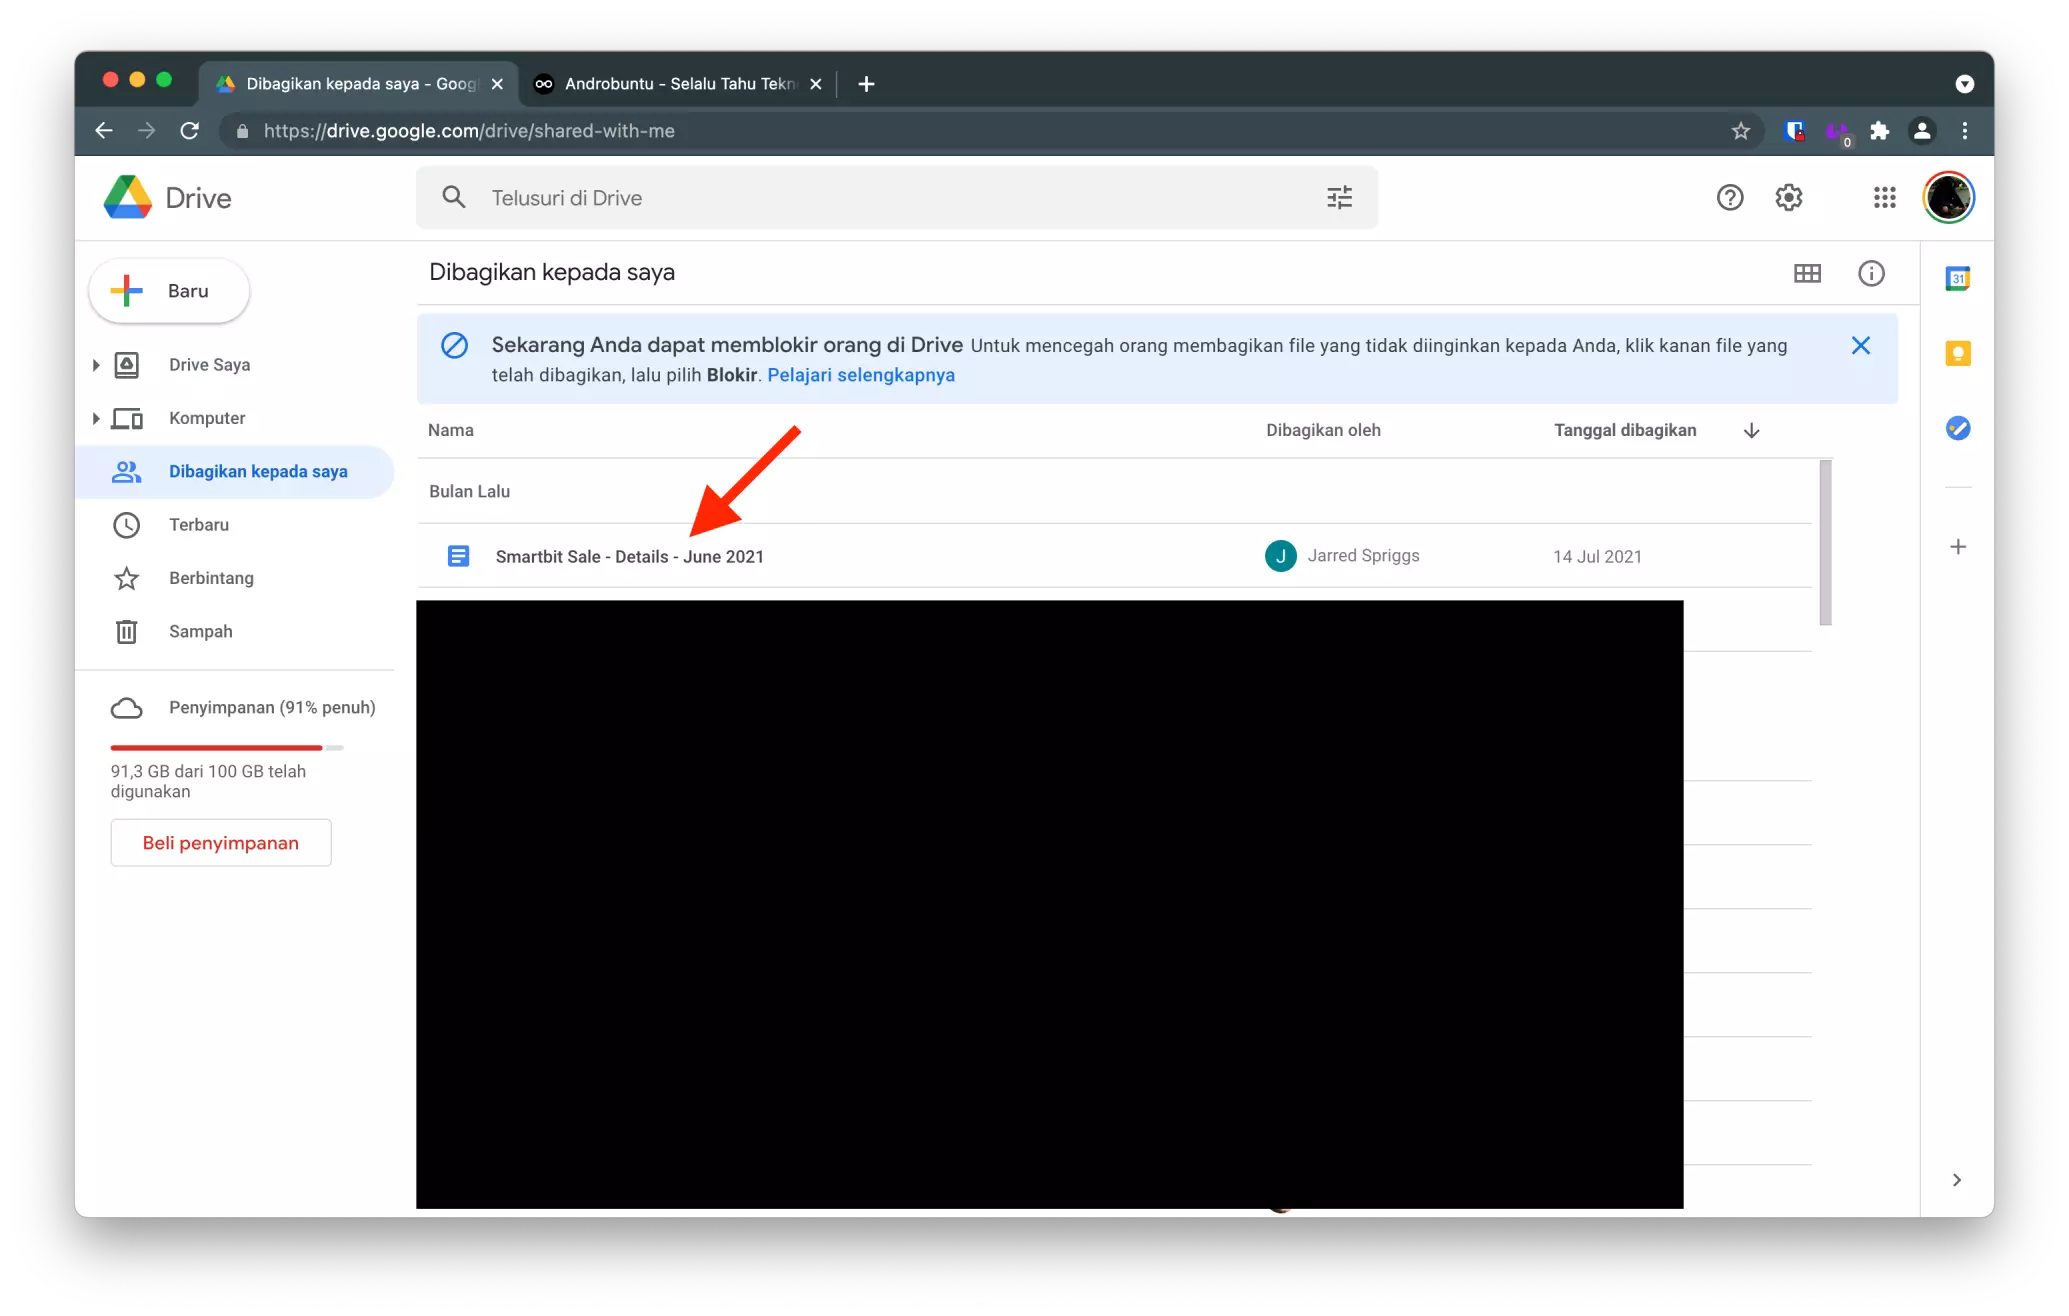2069x1316 pixels.
Task: Open Google Keep from the side panel
Action: [1957, 354]
